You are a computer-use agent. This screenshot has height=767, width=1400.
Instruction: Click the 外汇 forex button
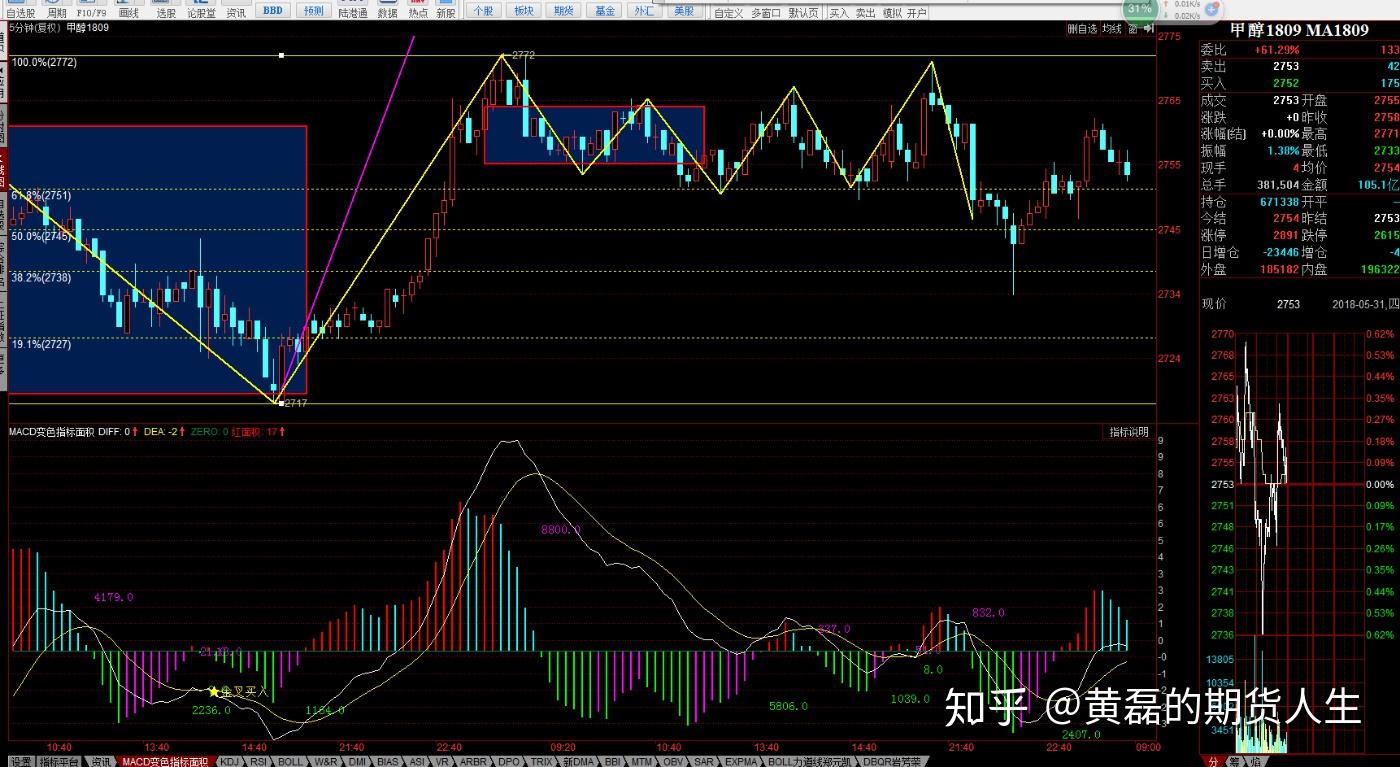click(x=645, y=11)
